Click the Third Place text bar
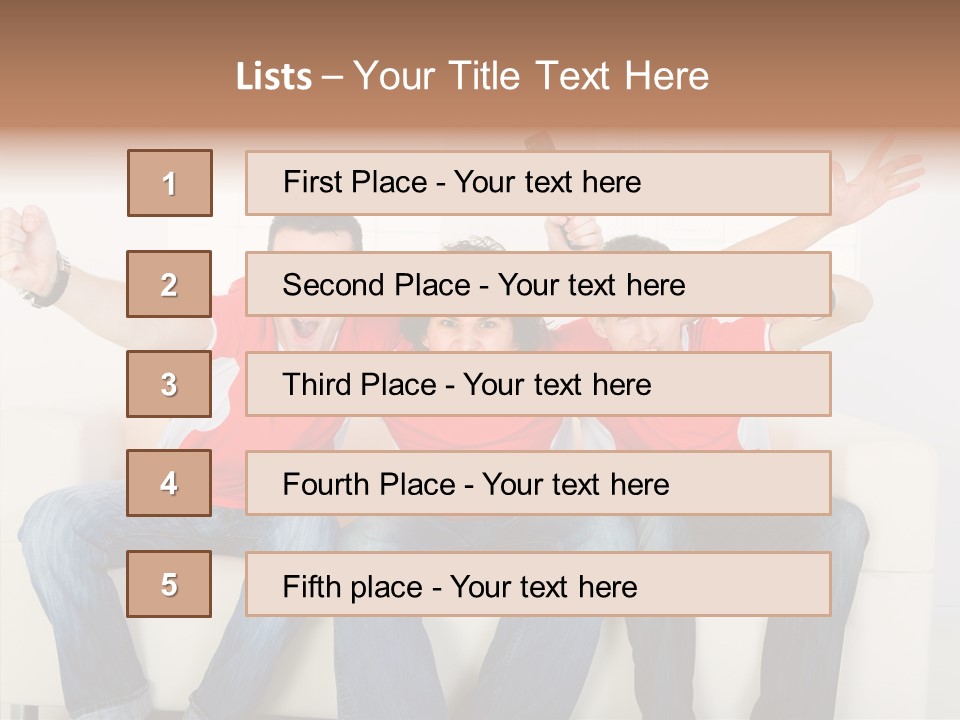 pos(538,384)
